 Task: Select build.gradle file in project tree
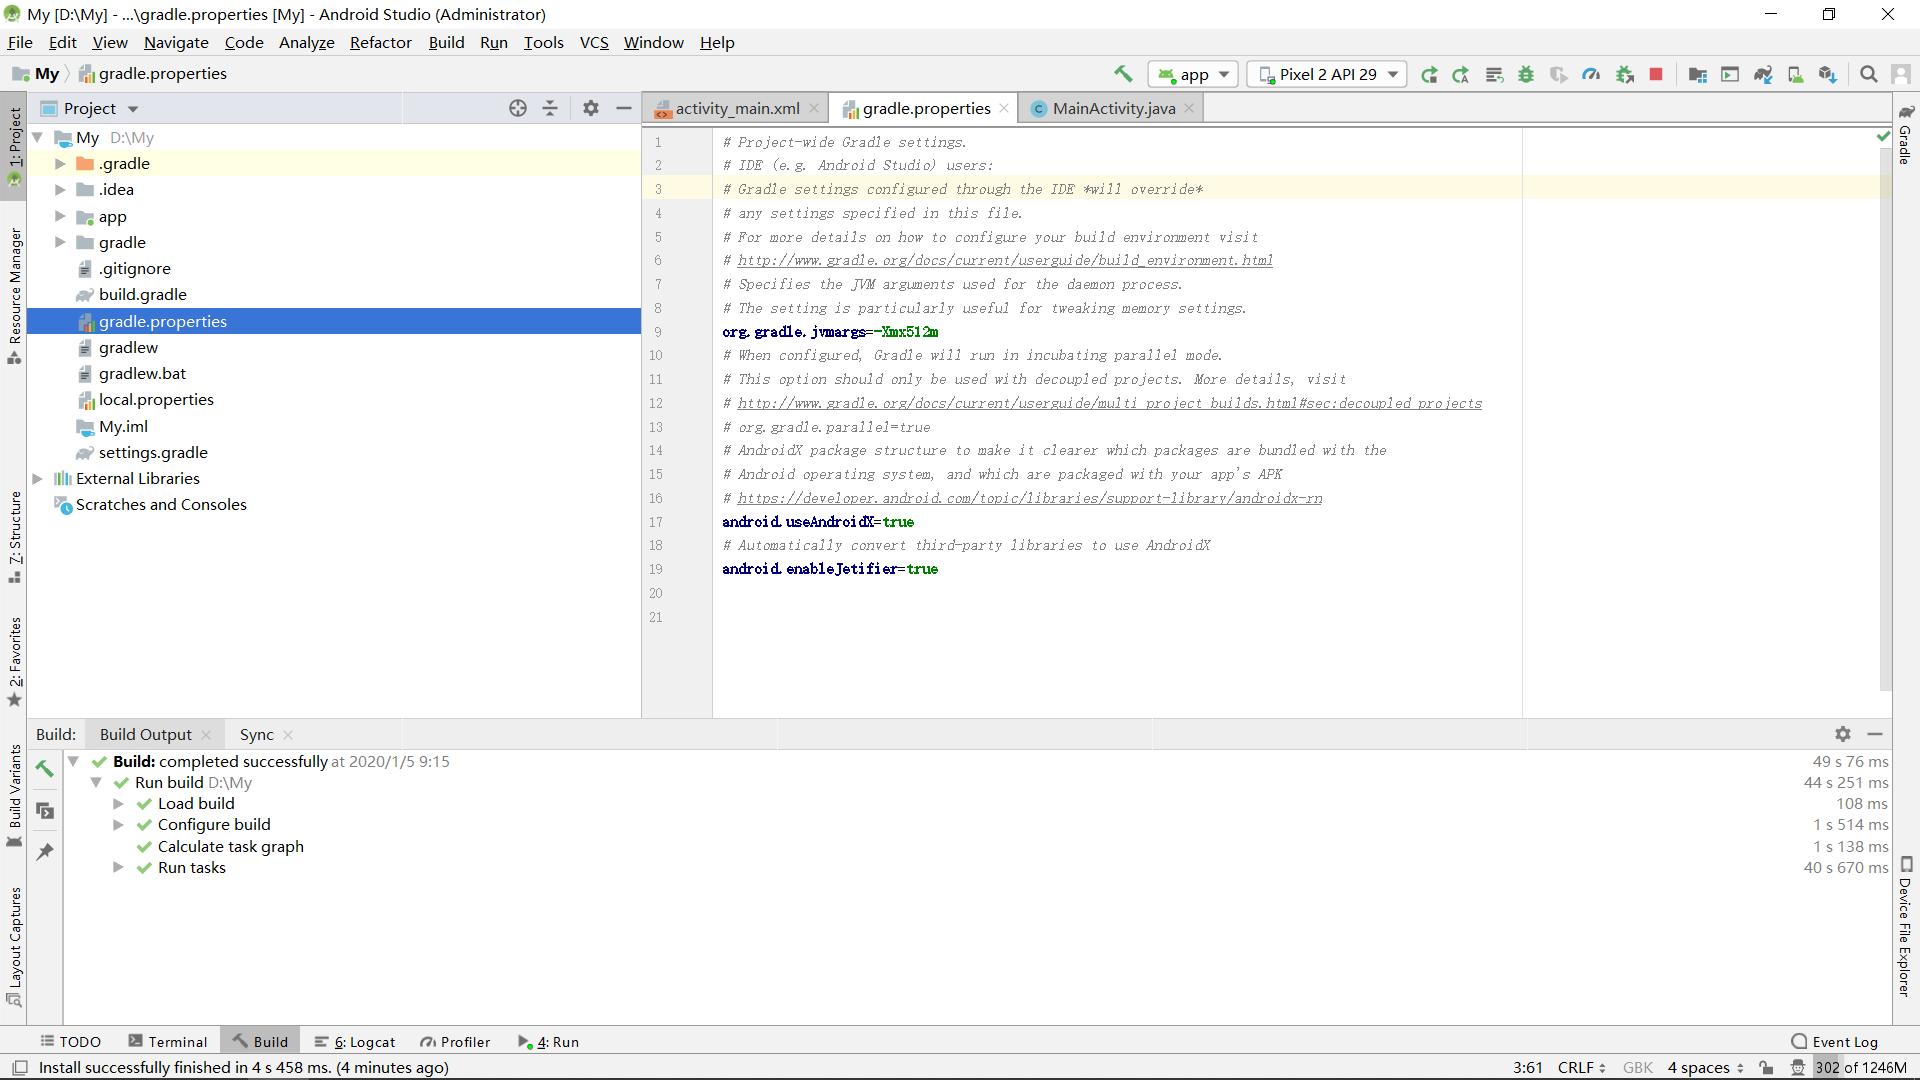point(142,294)
